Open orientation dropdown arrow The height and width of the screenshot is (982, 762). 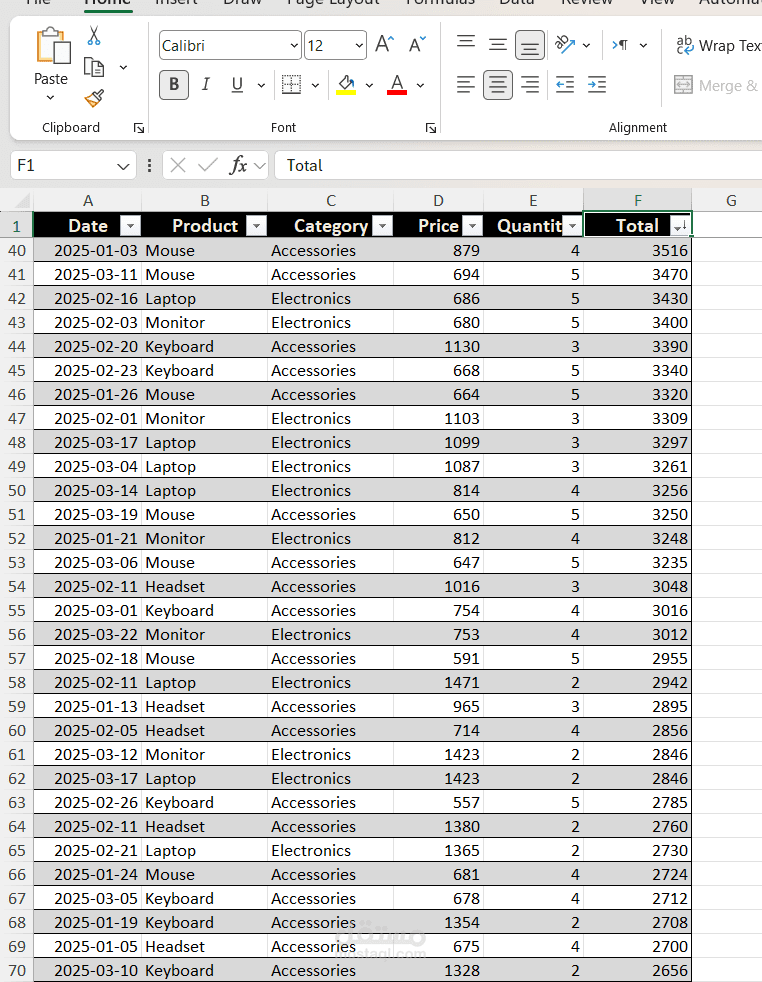[x=586, y=45]
